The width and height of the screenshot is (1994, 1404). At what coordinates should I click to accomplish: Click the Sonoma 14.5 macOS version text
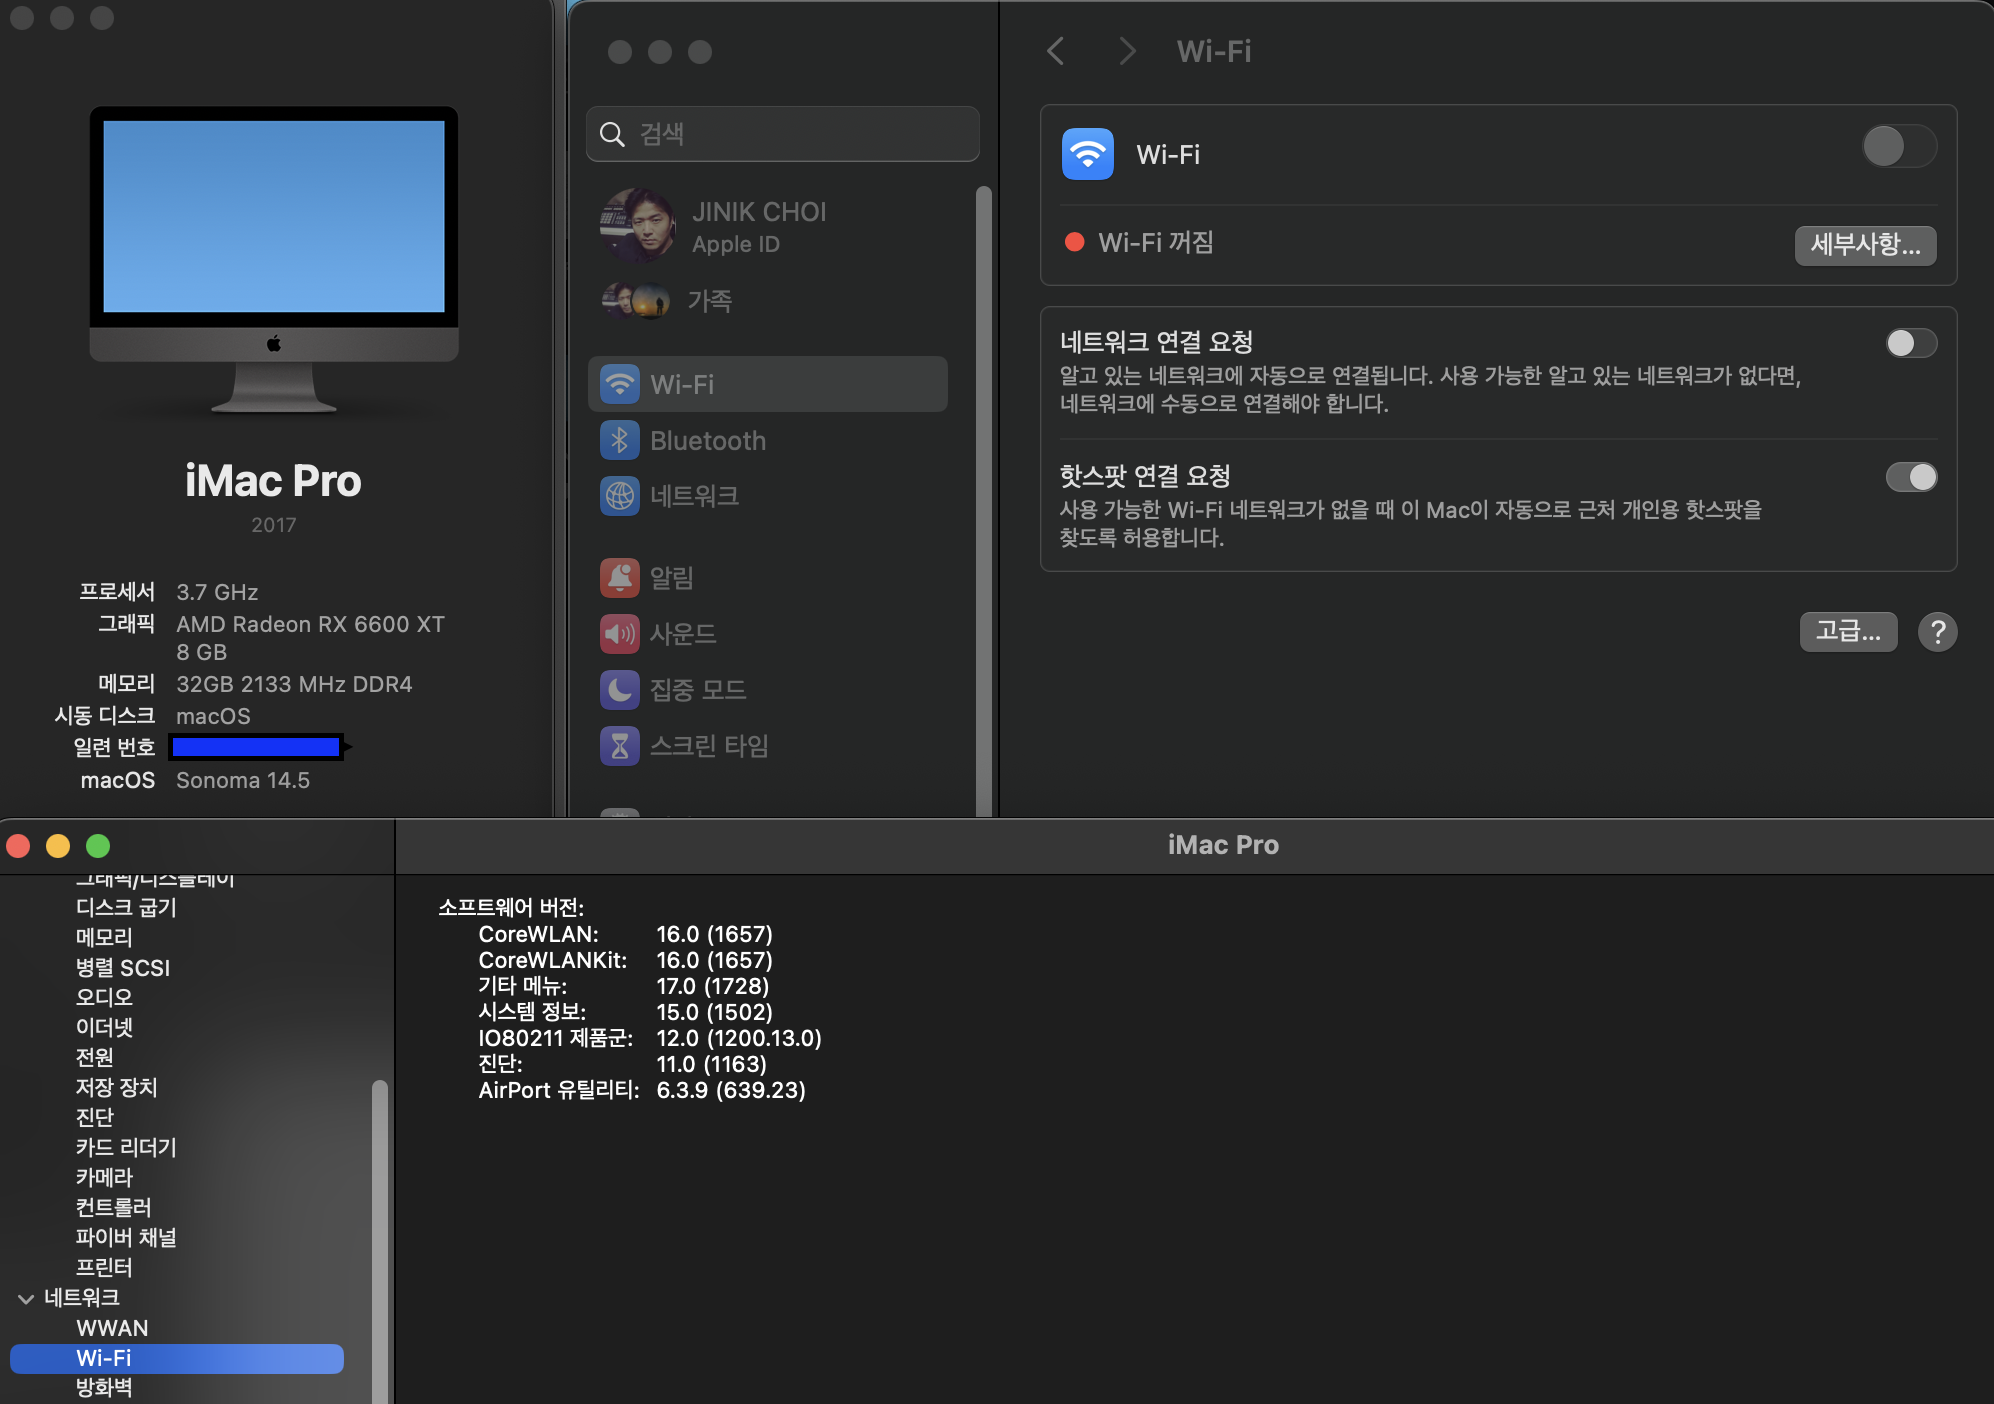coord(243,780)
